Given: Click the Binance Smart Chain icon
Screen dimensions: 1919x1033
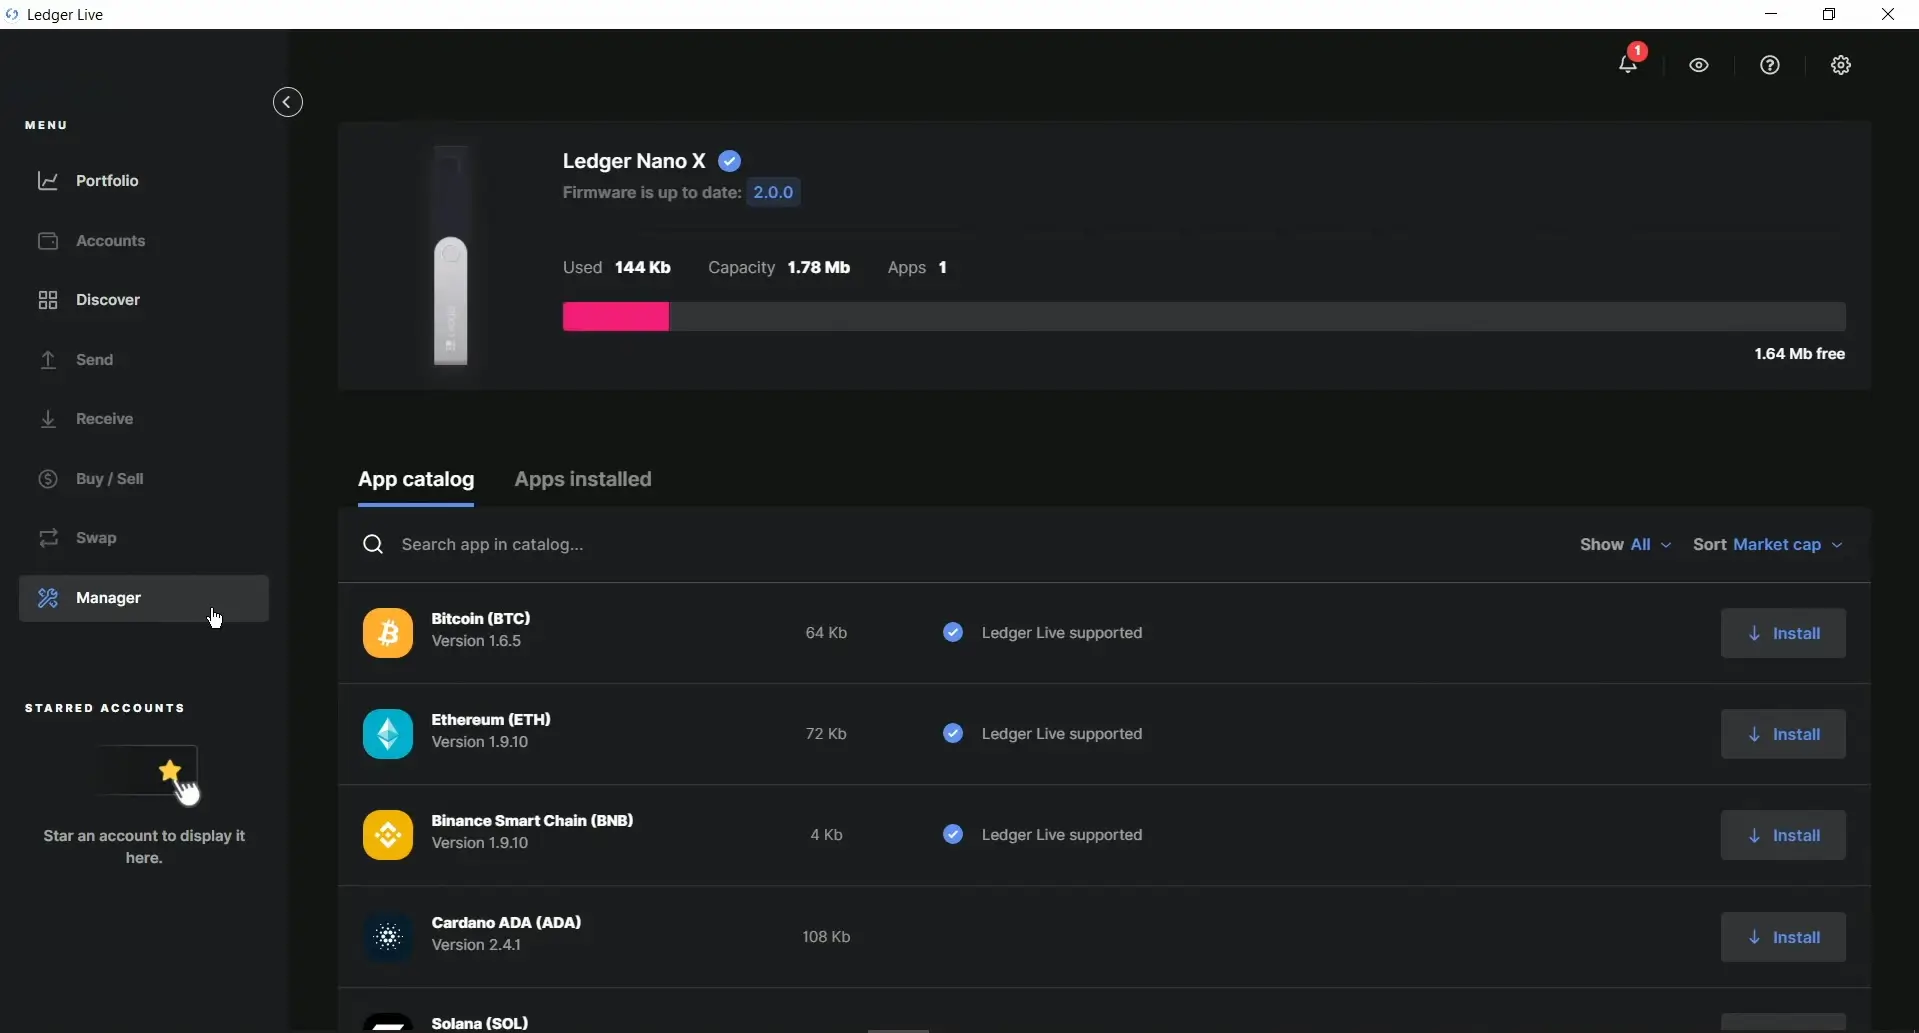Looking at the screenshot, I should [388, 835].
